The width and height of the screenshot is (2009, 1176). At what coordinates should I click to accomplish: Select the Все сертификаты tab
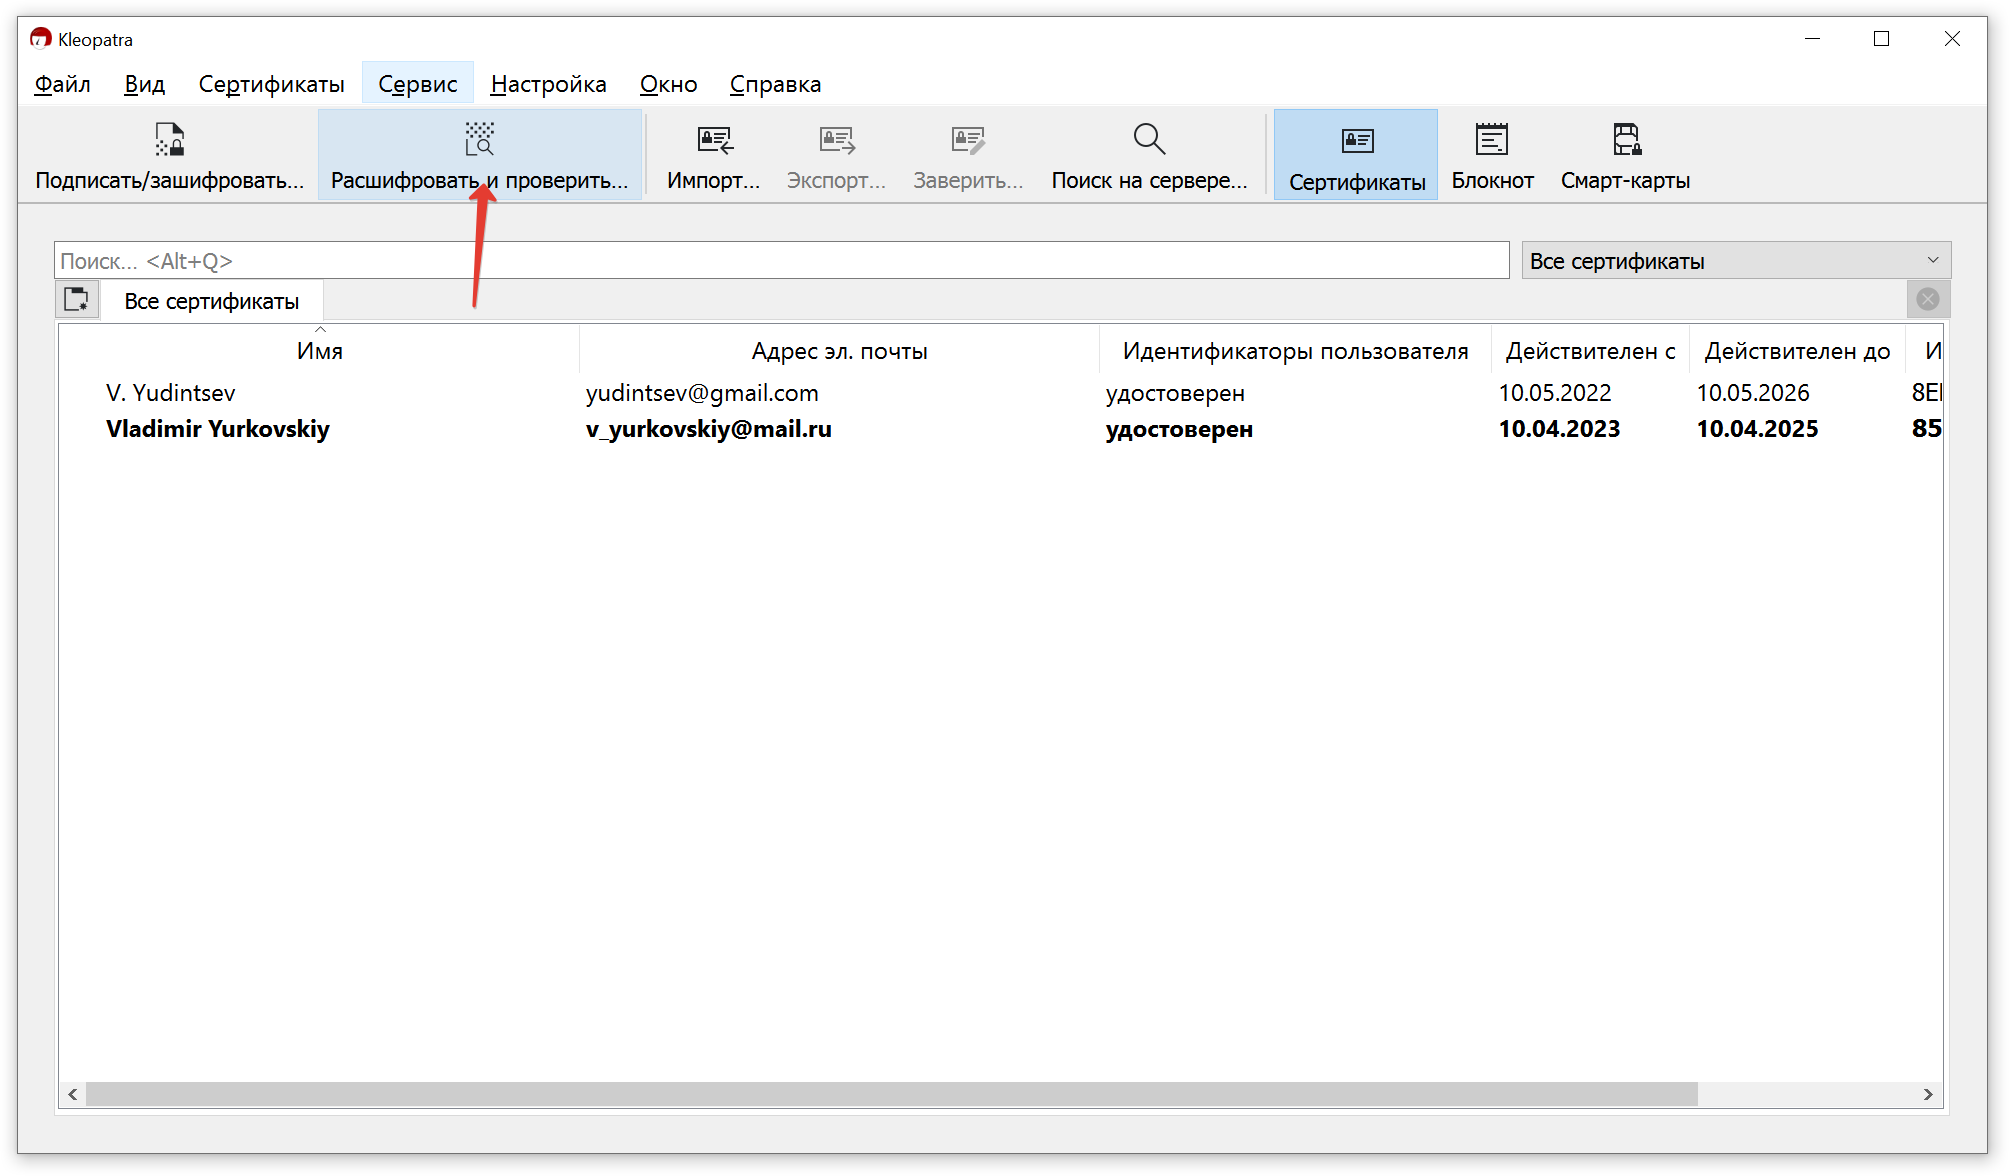(211, 301)
